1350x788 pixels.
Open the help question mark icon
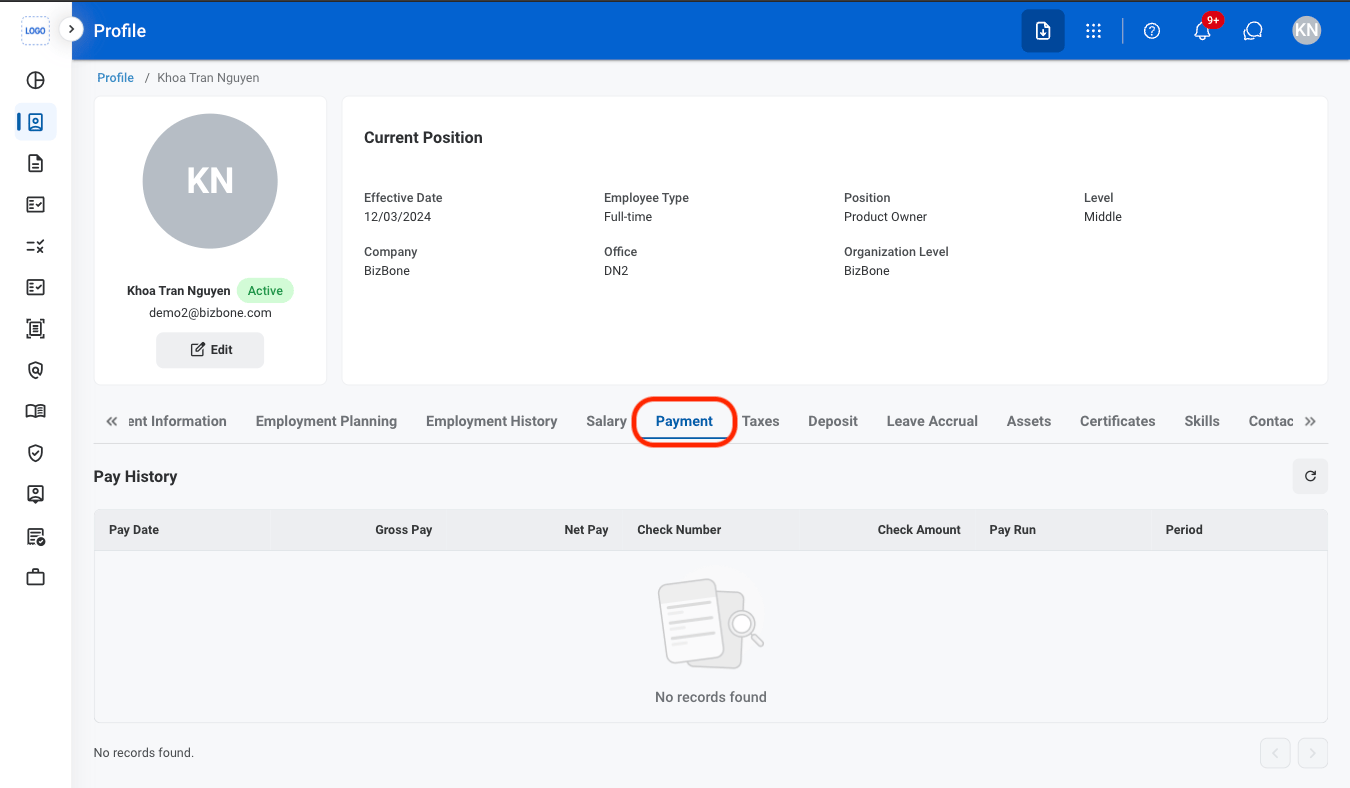(1152, 31)
